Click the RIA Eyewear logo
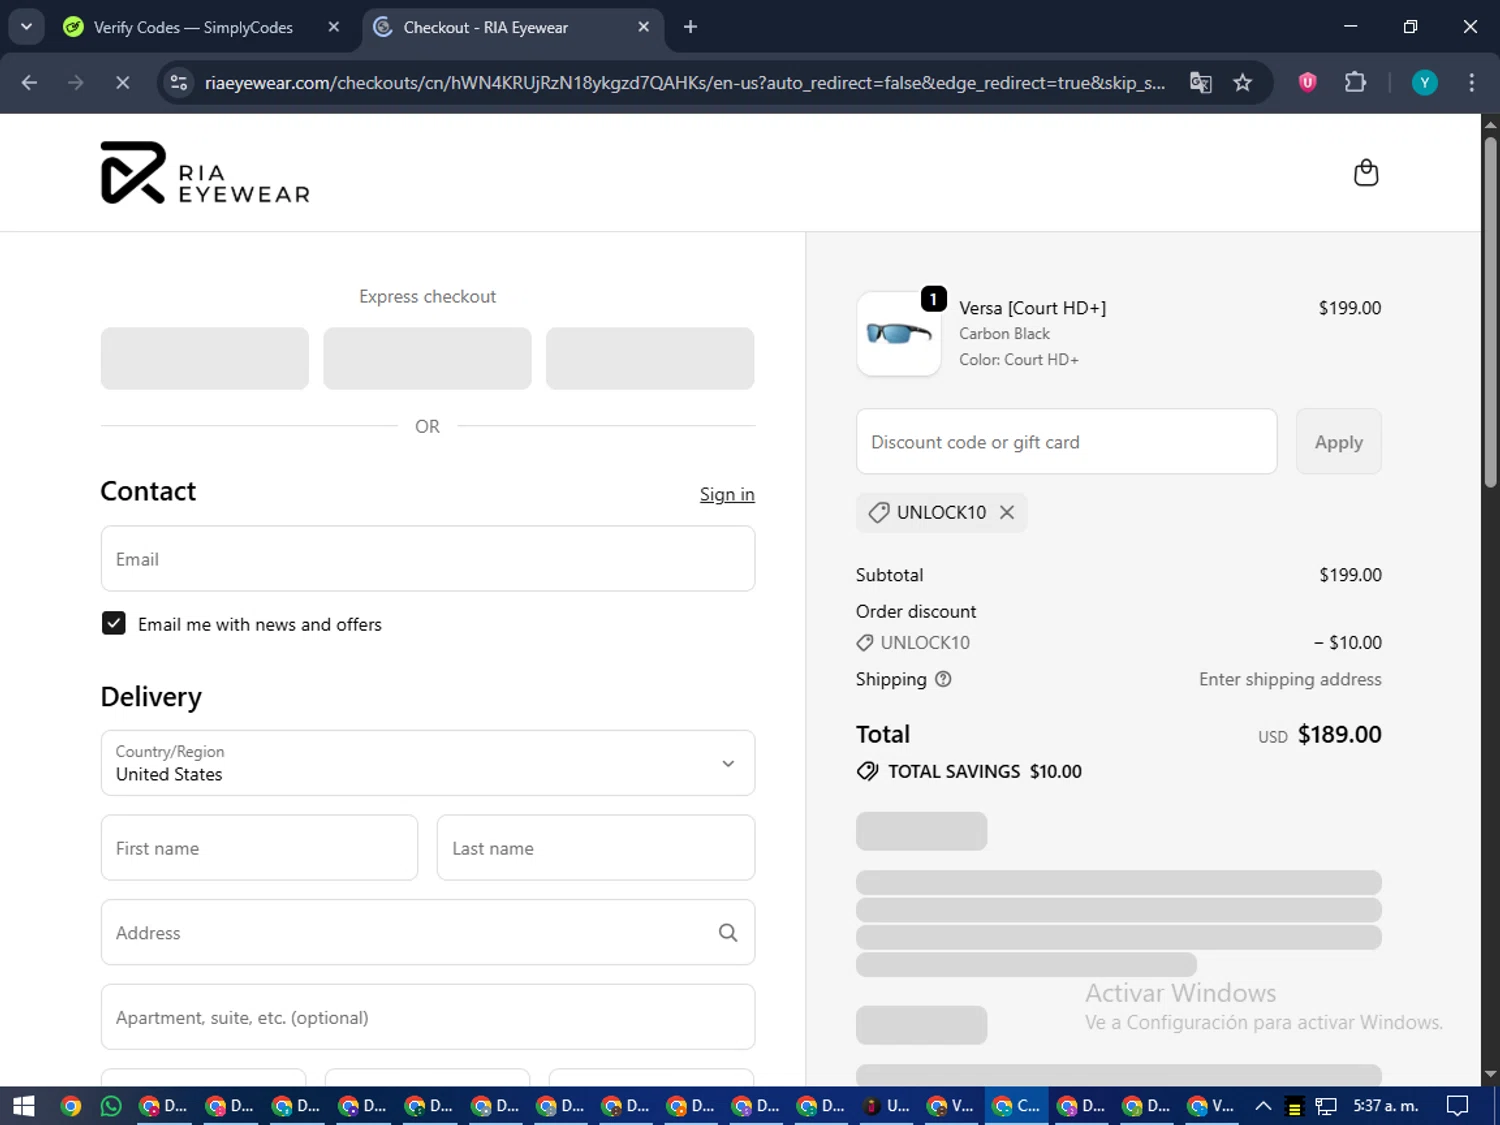This screenshot has width=1500, height=1125. click(205, 173)
